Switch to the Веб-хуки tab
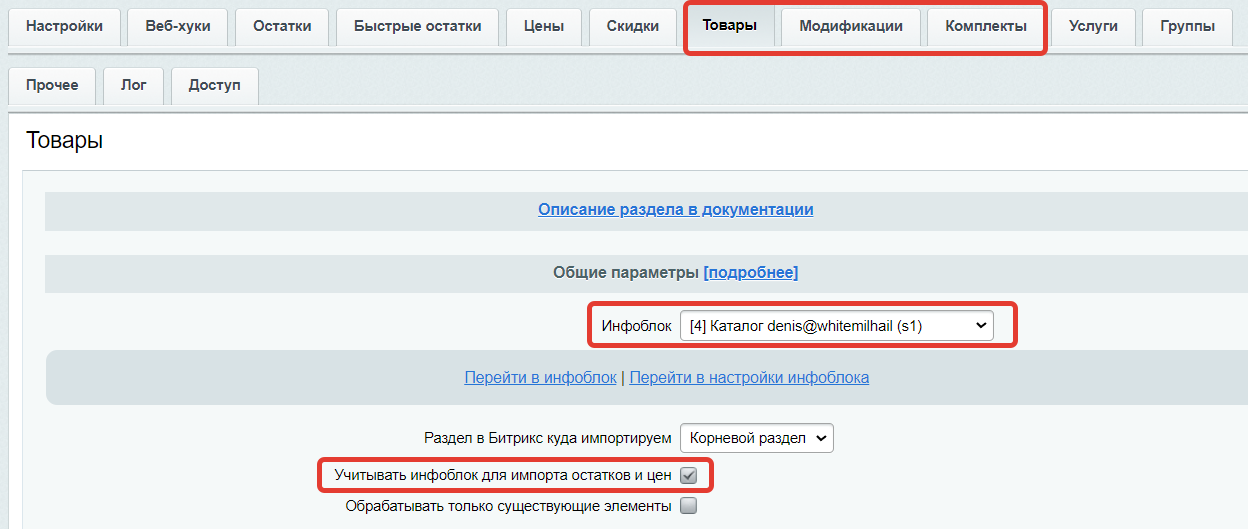 [178, 26]
